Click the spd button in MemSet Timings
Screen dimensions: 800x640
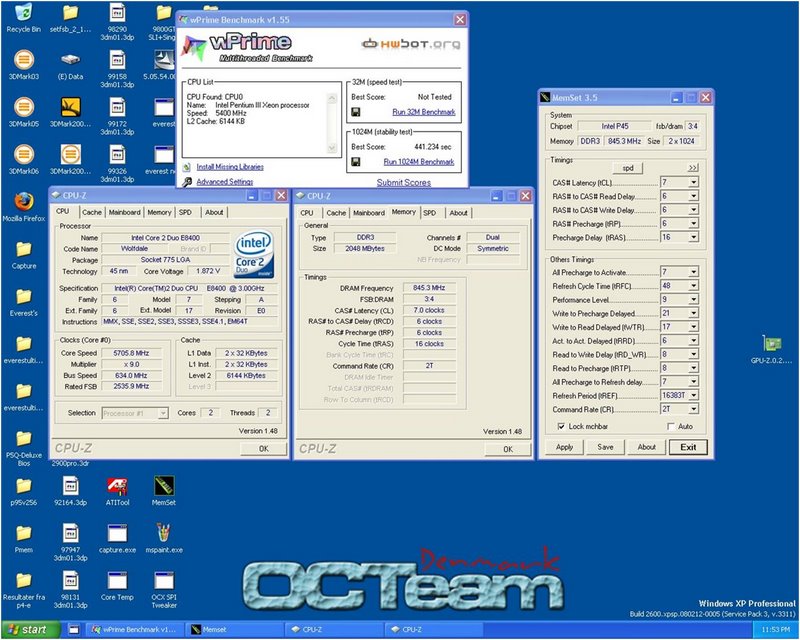click(x=628, y=168)
